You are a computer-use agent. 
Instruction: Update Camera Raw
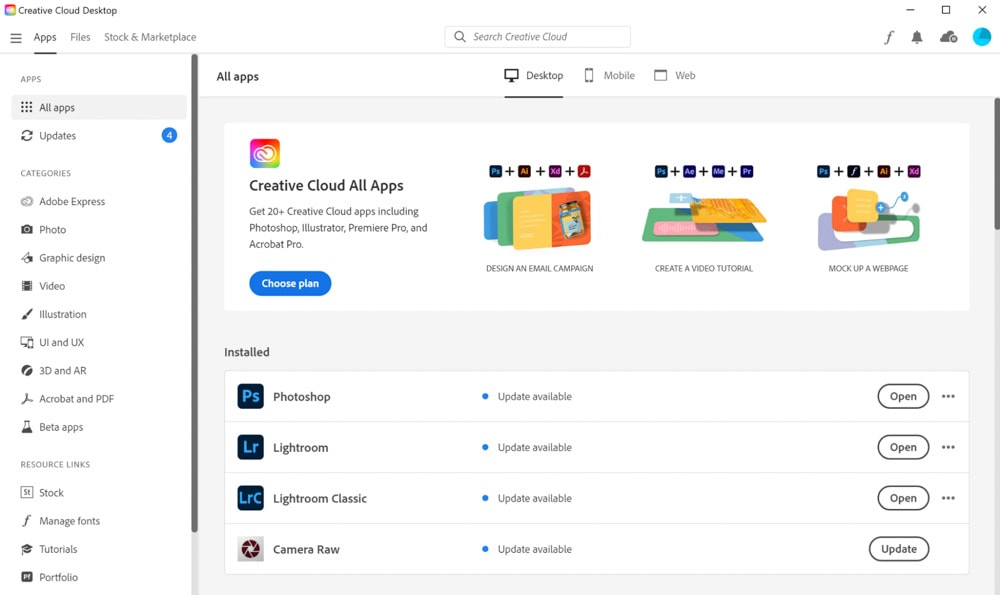coord(899,549)
